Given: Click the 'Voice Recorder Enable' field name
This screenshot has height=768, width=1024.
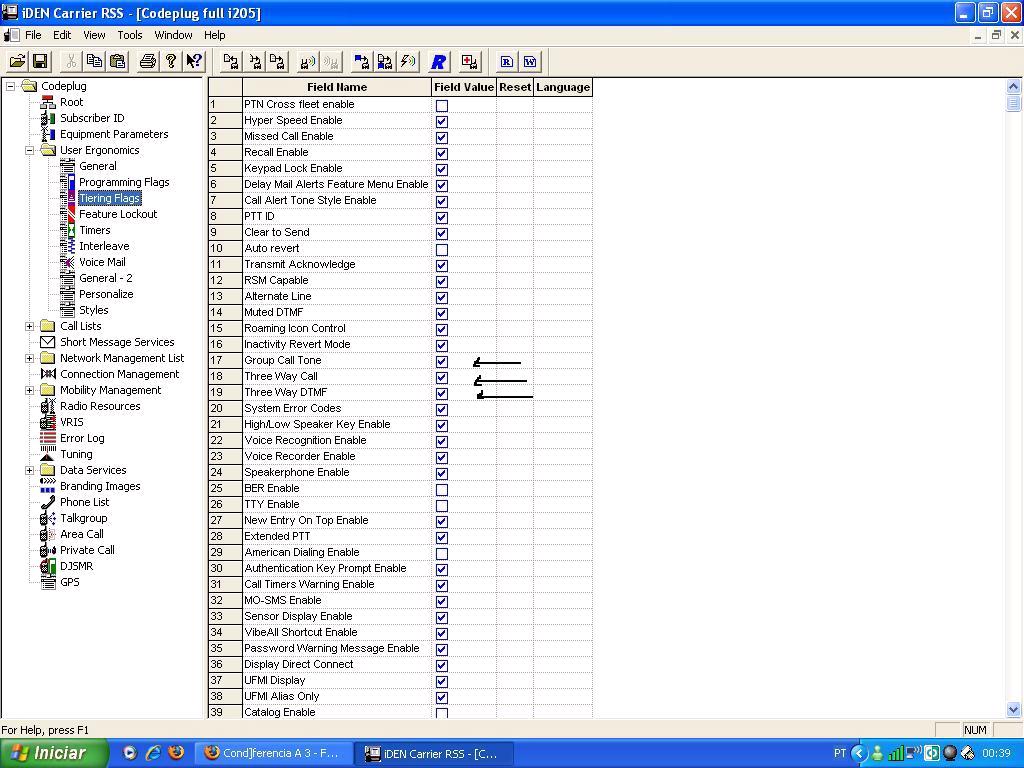Looking at the screenshot, I should tap(300, 456).
